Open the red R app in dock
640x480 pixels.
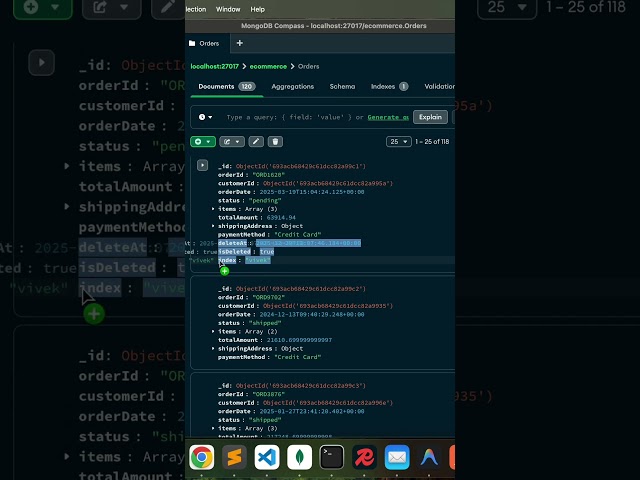(364, 457)
